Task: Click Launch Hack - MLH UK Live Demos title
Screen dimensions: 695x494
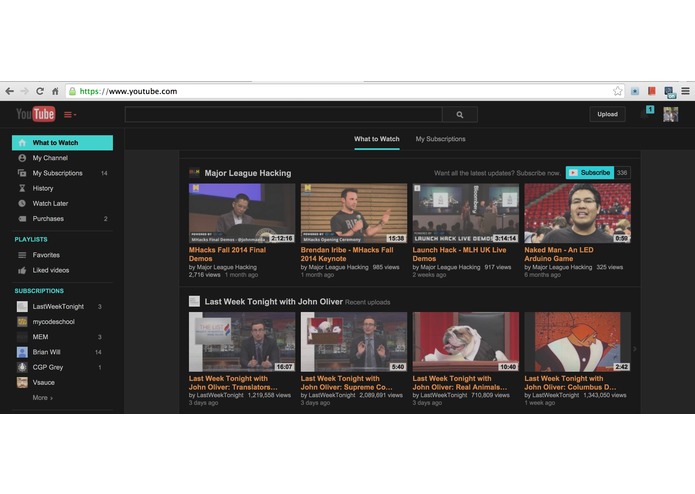Action: point(460,254)
